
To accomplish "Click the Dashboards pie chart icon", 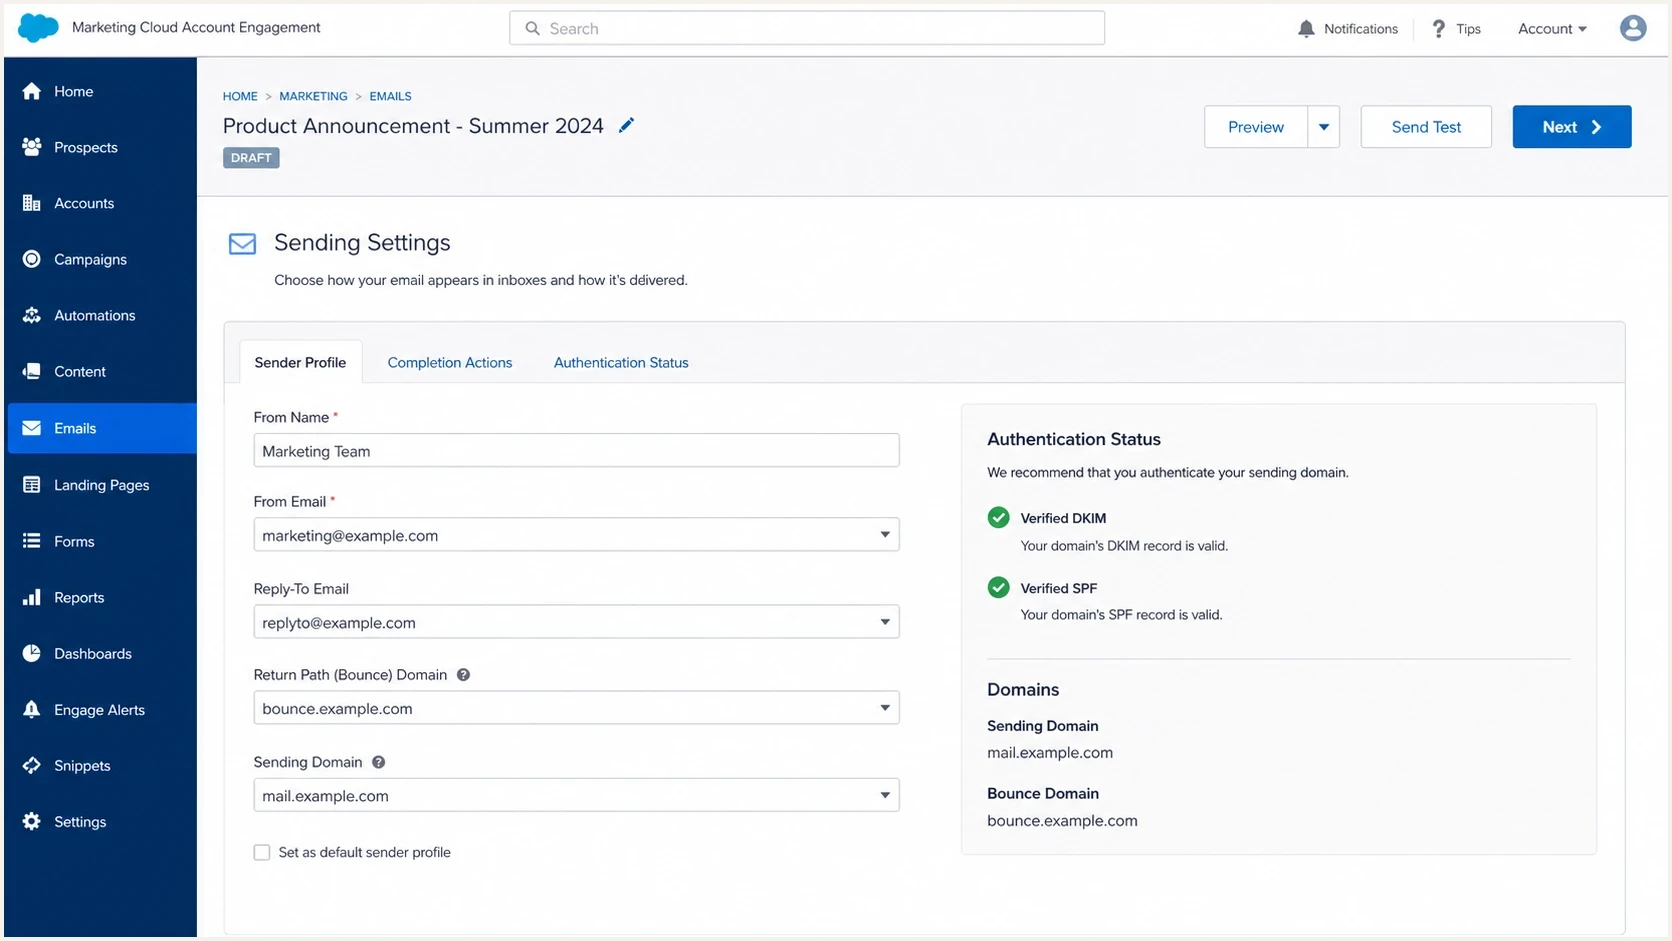I will 32,653.
